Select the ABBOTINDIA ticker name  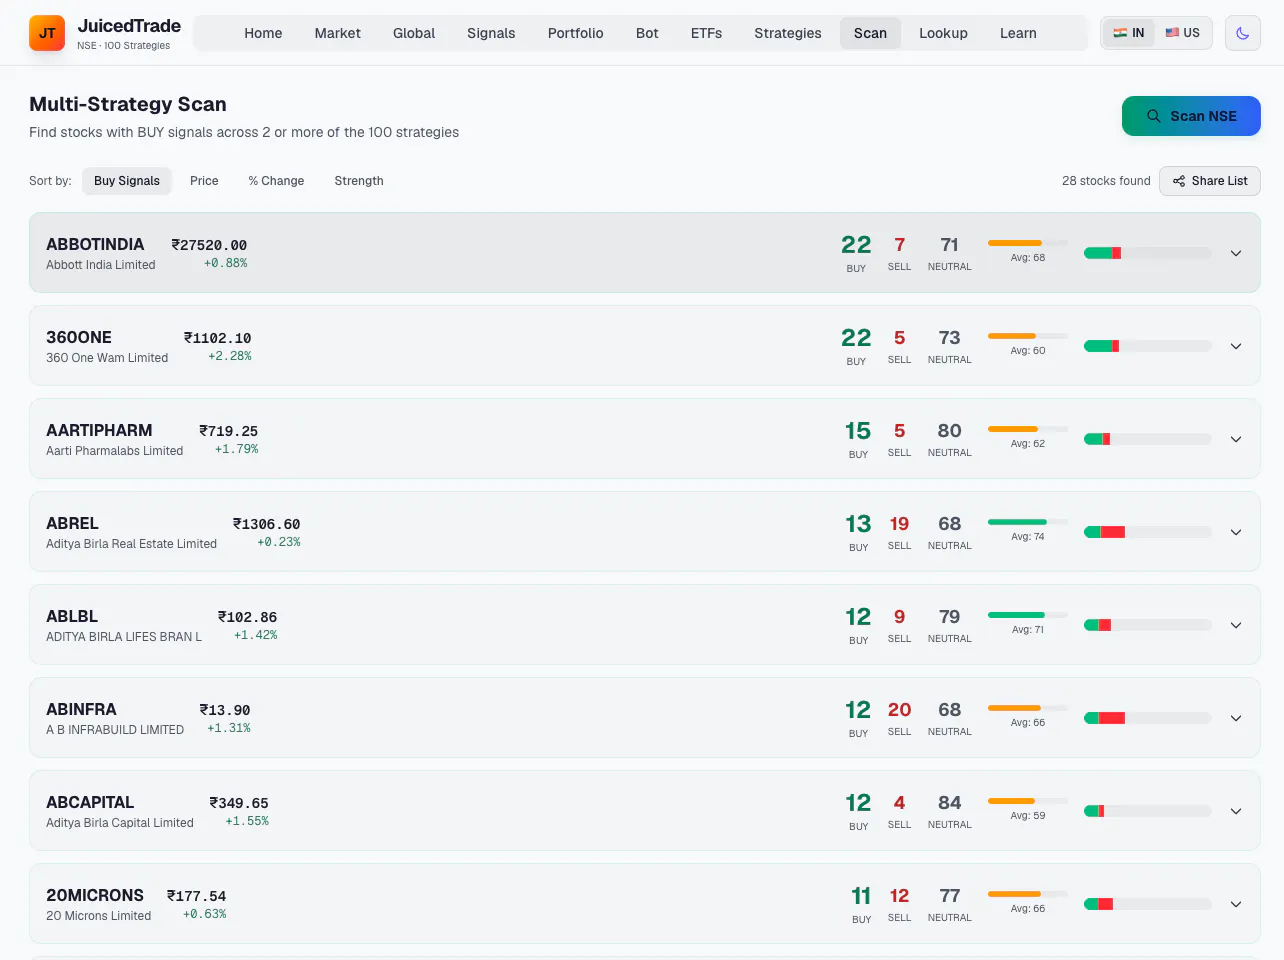coord(95,244)
